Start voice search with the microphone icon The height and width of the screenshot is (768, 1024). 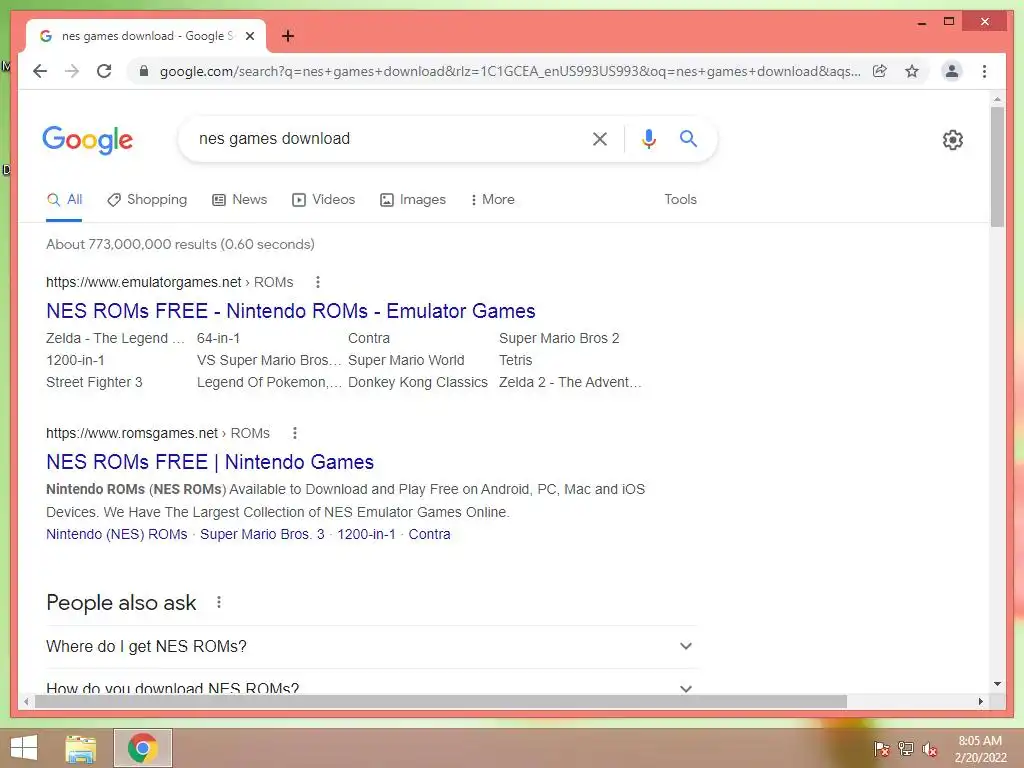(x=648, y=138)
